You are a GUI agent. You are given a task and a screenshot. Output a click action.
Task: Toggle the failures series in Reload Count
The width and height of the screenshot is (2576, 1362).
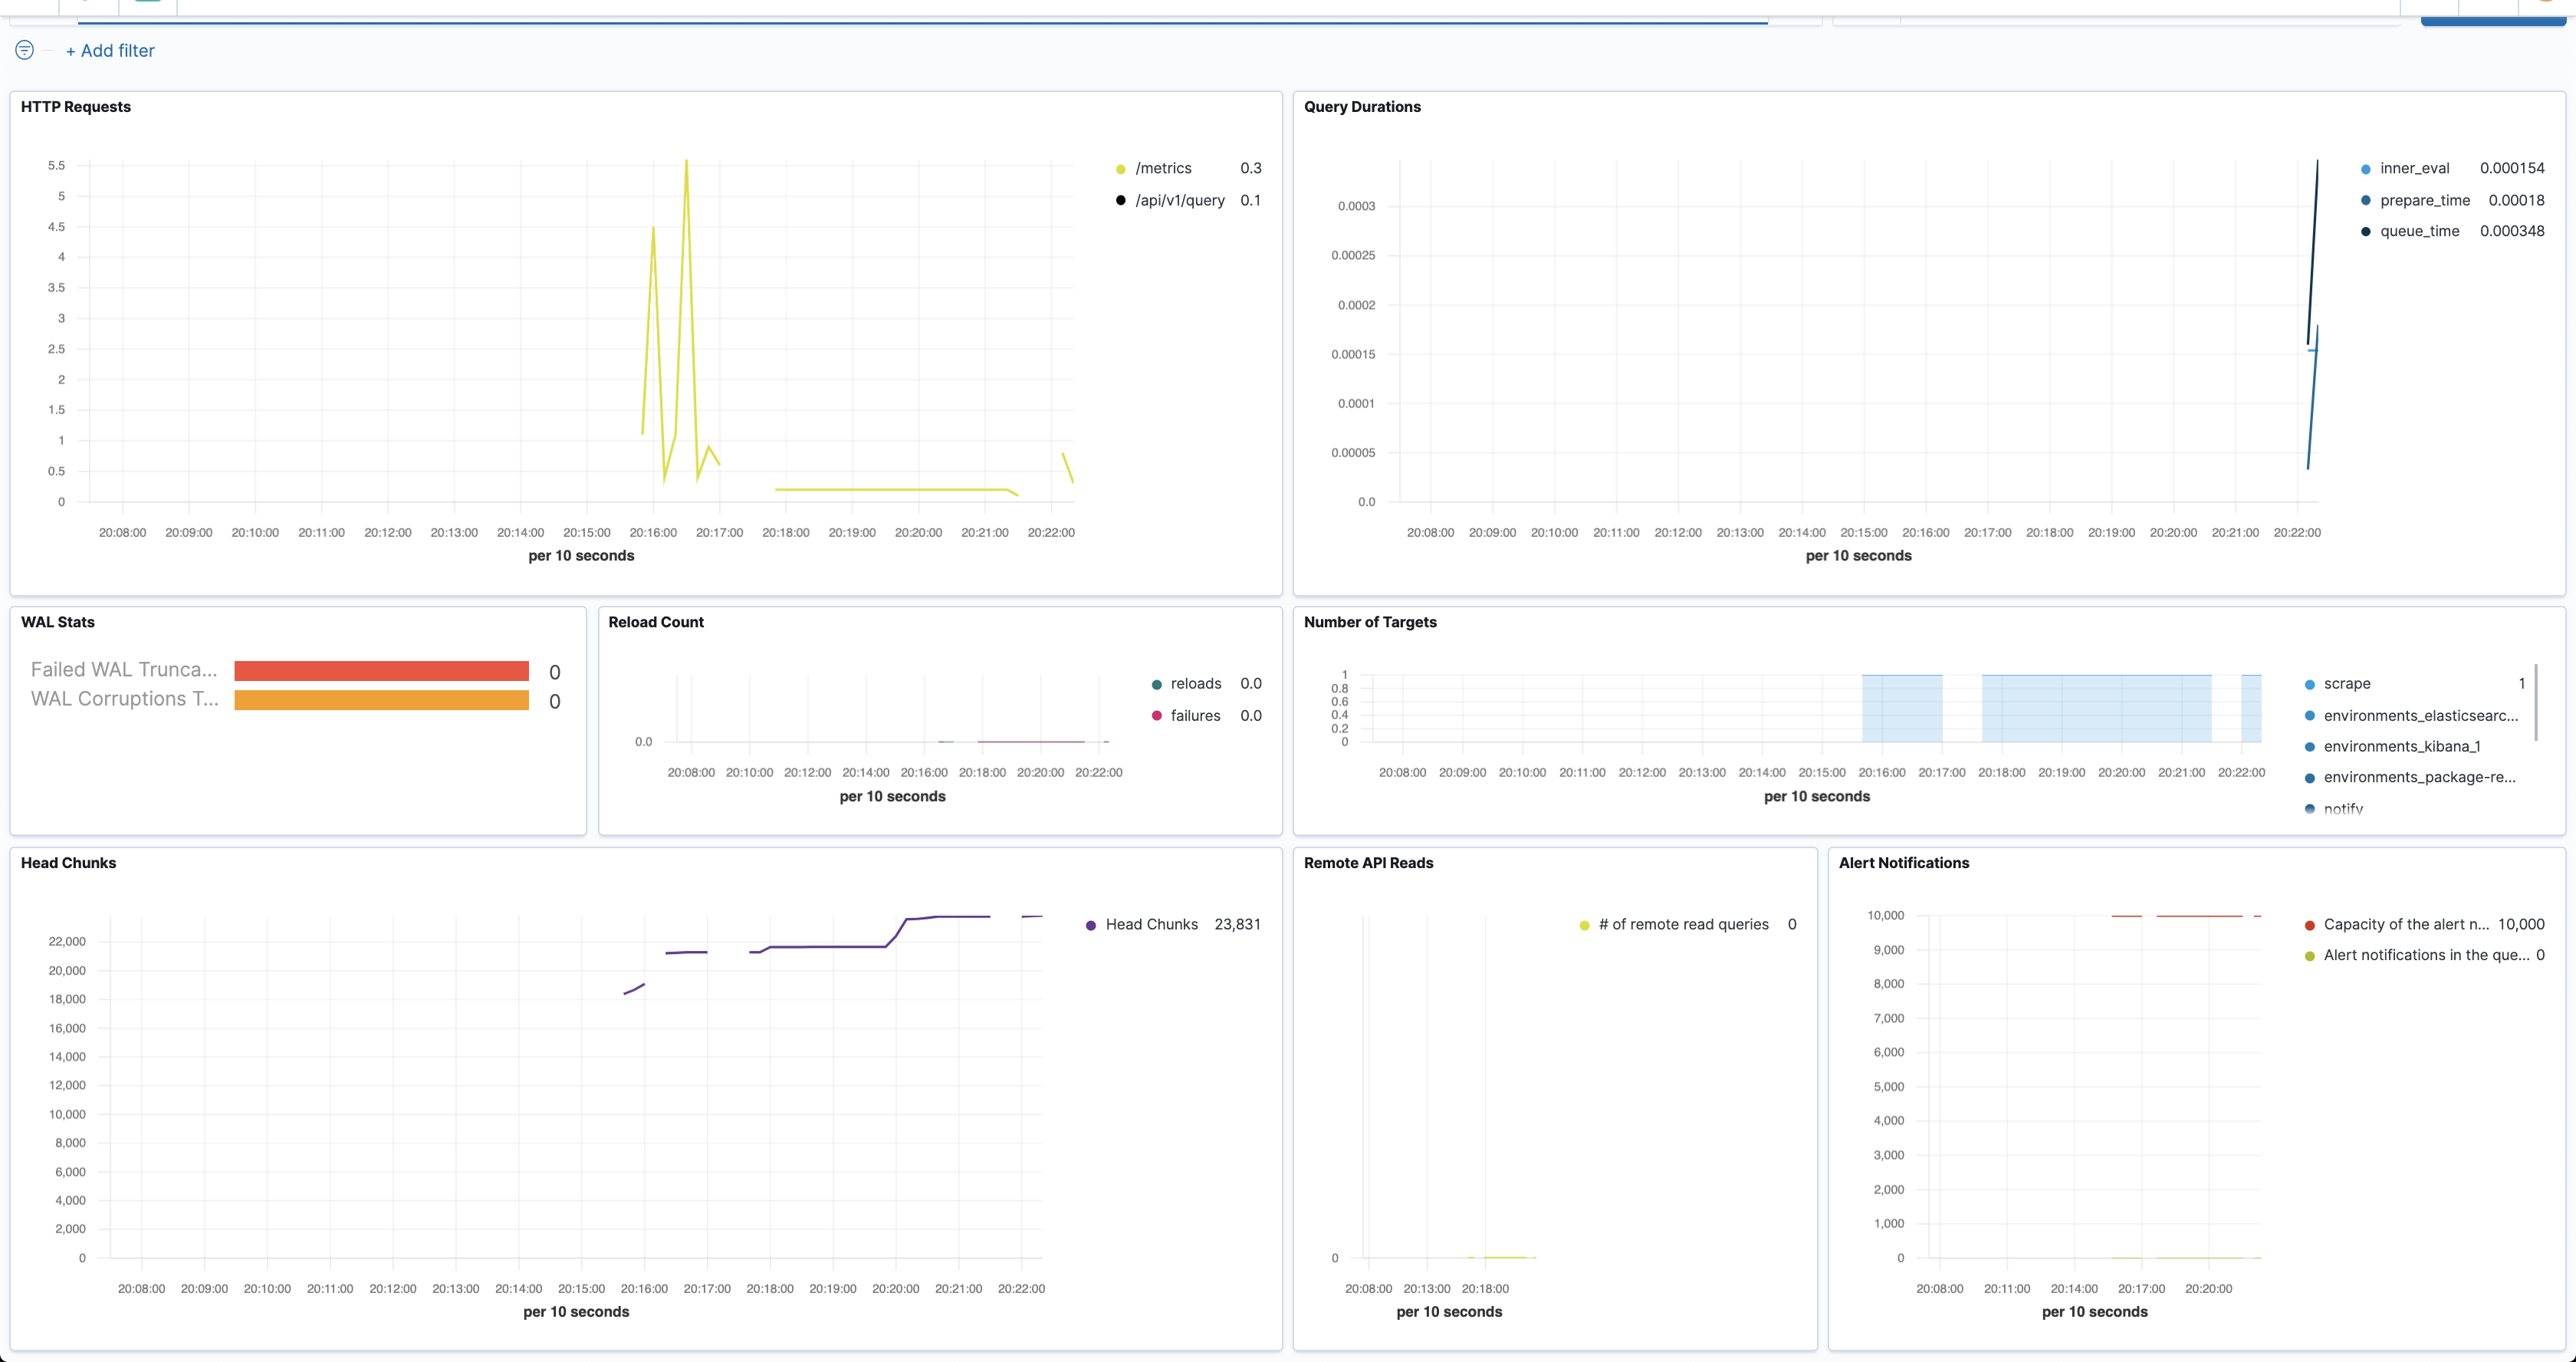(x=1195, y=716)
